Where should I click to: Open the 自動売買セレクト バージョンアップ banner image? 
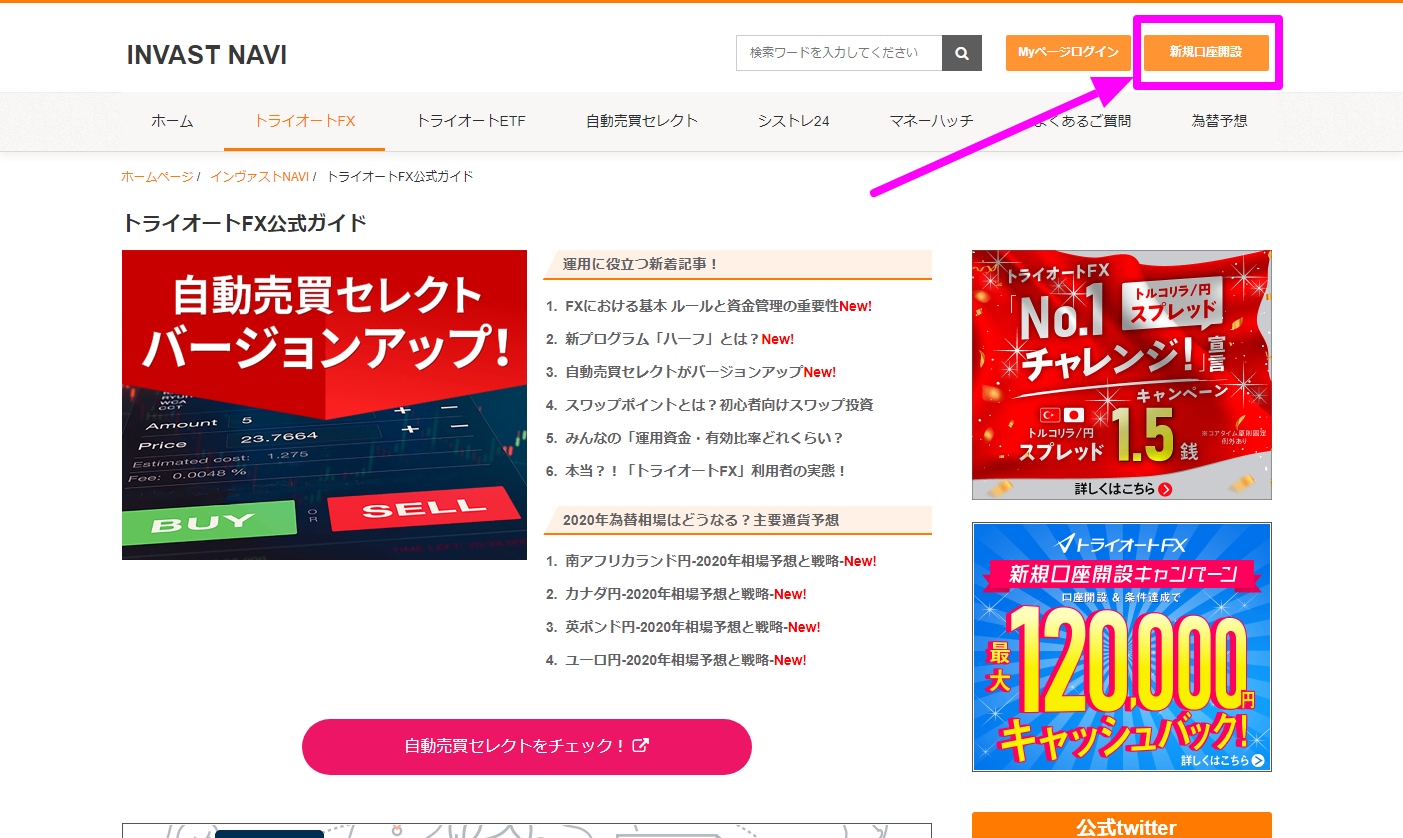[x=324, y=405]
